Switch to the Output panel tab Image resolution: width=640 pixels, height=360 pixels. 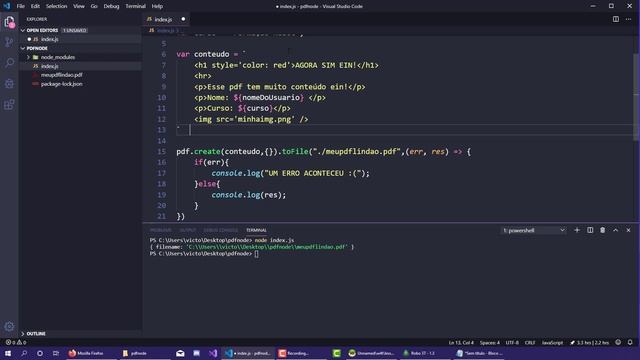tap(188, 230)
